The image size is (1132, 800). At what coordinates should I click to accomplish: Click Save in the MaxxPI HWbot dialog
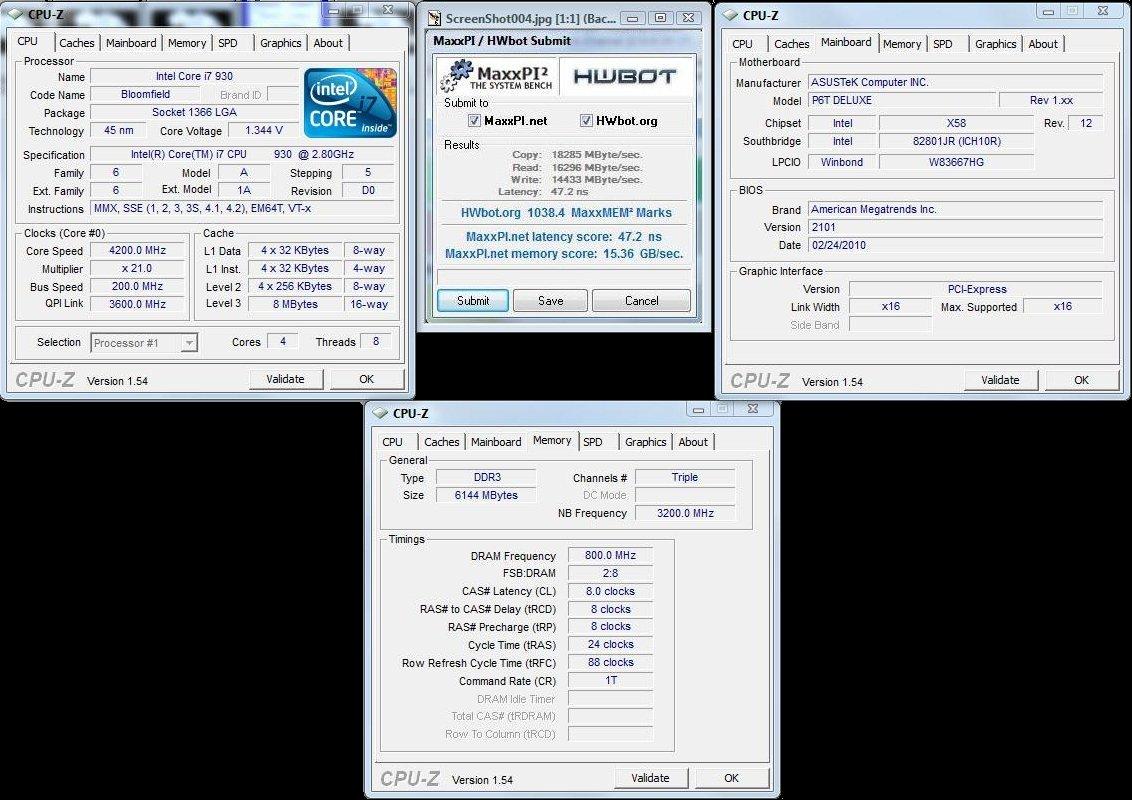pyautogui.click(x=550, y=300)
